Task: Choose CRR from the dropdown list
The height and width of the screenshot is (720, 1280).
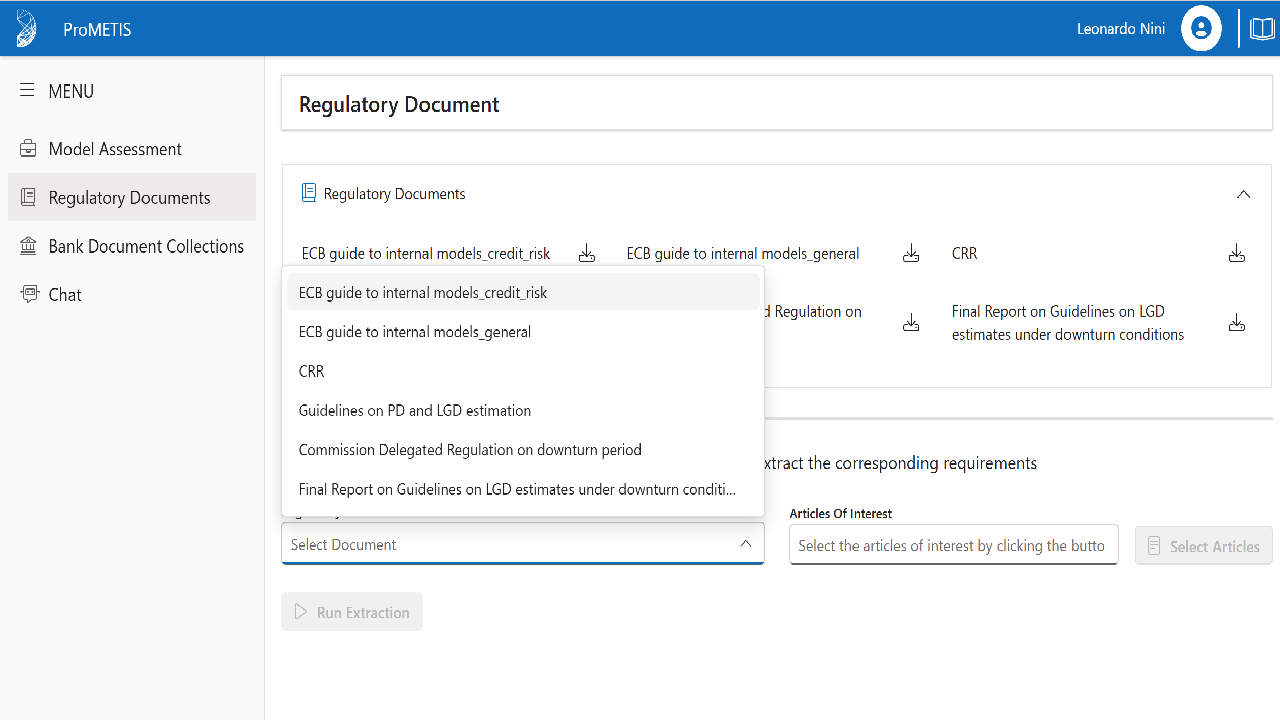Action: pyautogui.click(x=523, y=371)
